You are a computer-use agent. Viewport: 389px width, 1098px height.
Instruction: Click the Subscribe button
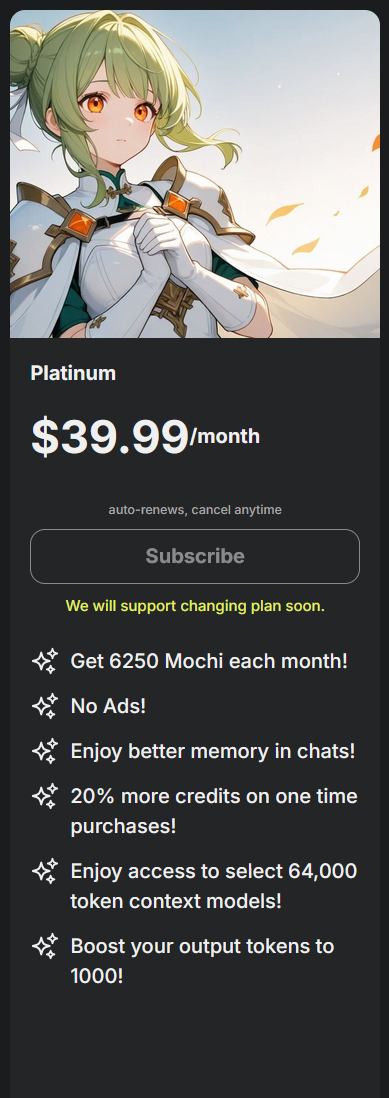click(194, 556)
